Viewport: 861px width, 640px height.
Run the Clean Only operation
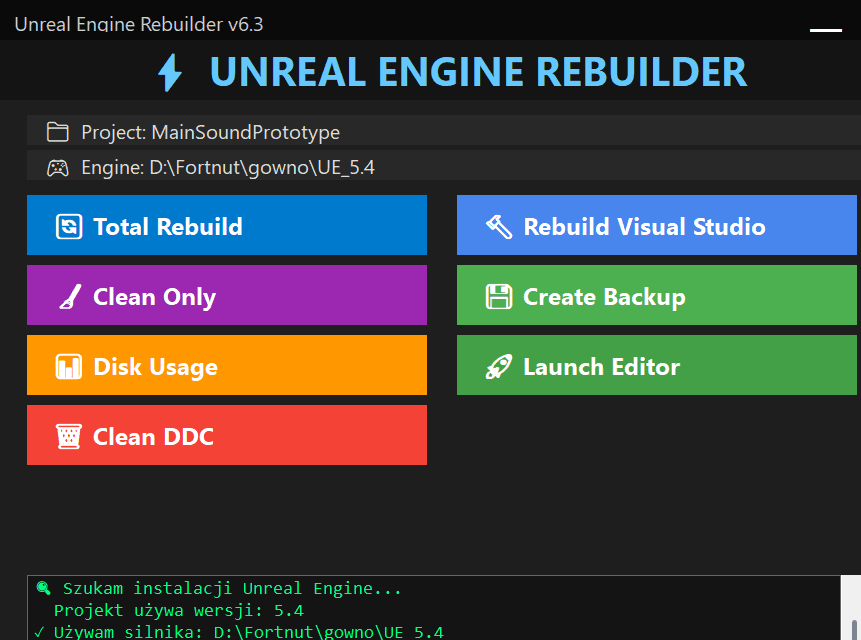[x=225, y=295]
